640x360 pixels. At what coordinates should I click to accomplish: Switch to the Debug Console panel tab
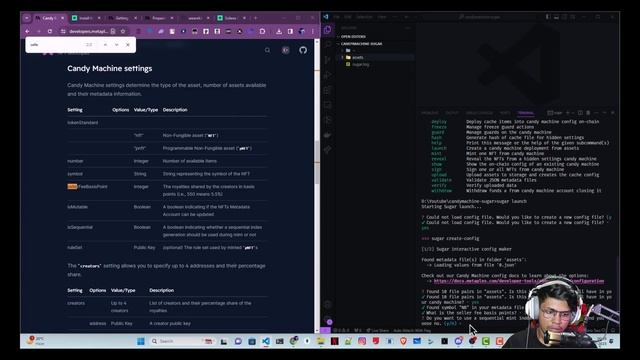click(x=480, y=113)
